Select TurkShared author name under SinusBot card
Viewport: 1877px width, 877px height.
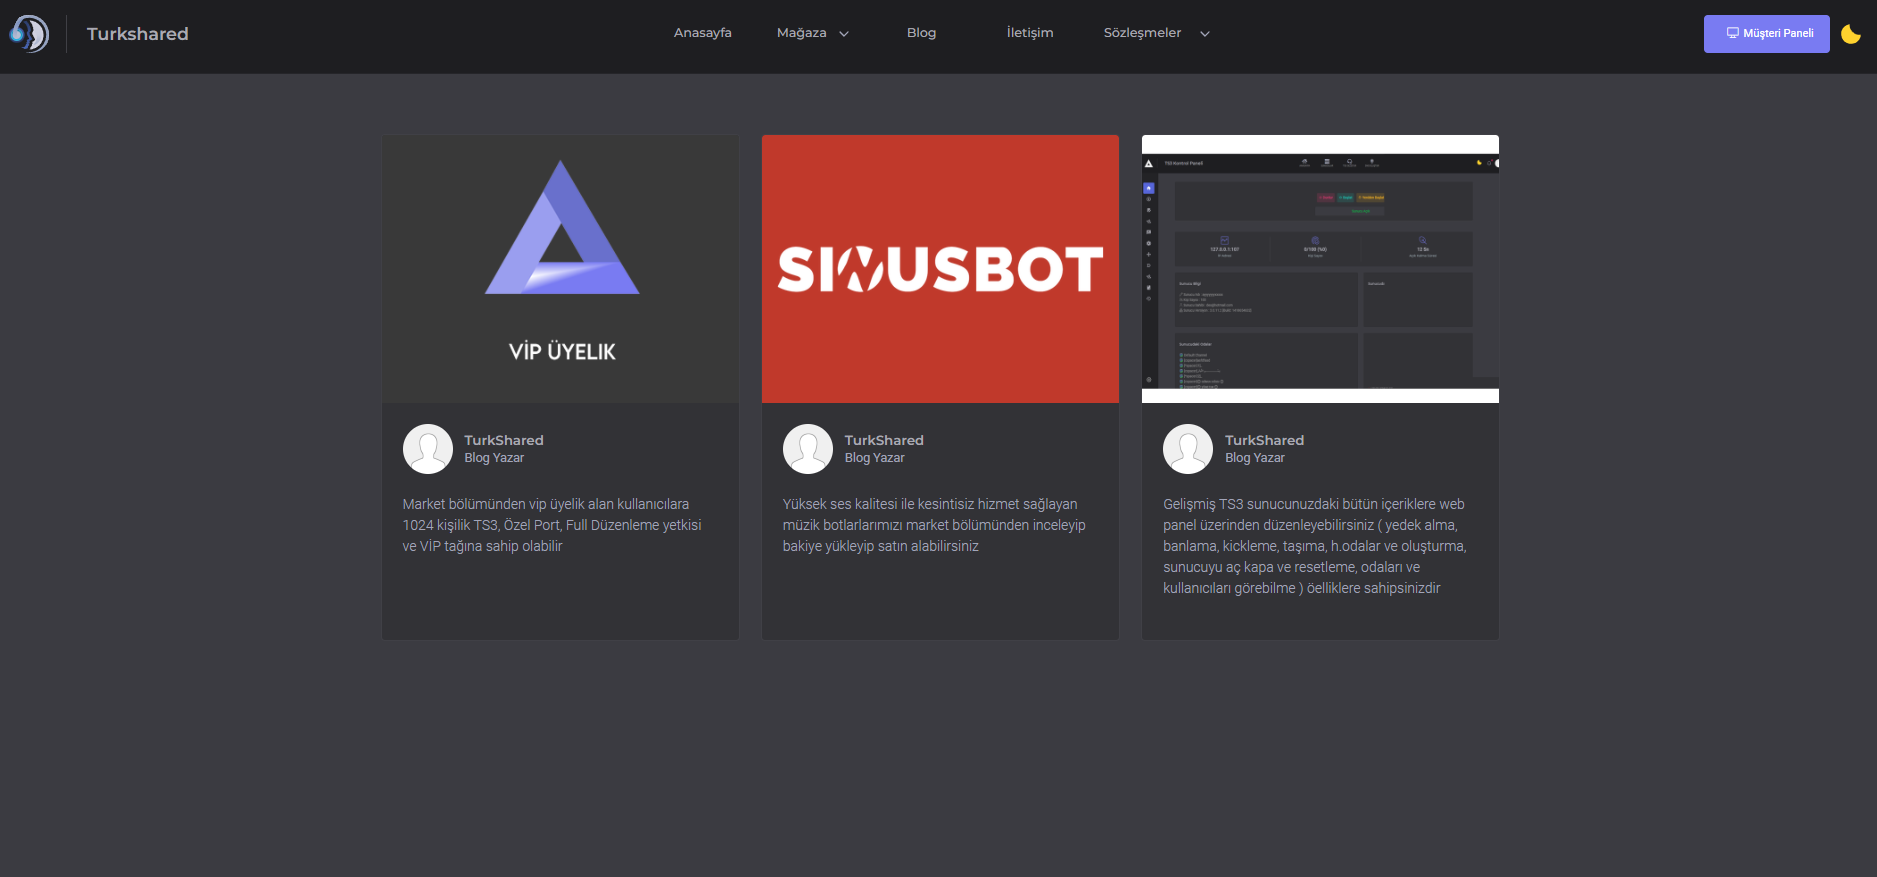point(884,440)
